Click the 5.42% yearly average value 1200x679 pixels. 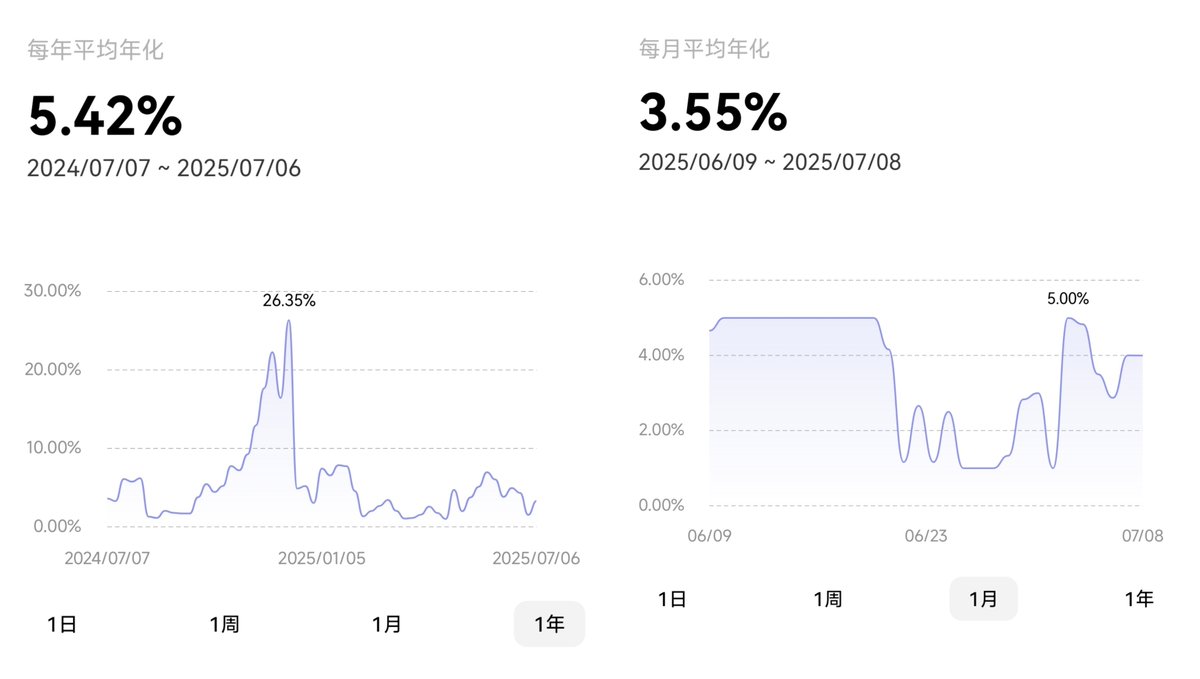point(105,117)
